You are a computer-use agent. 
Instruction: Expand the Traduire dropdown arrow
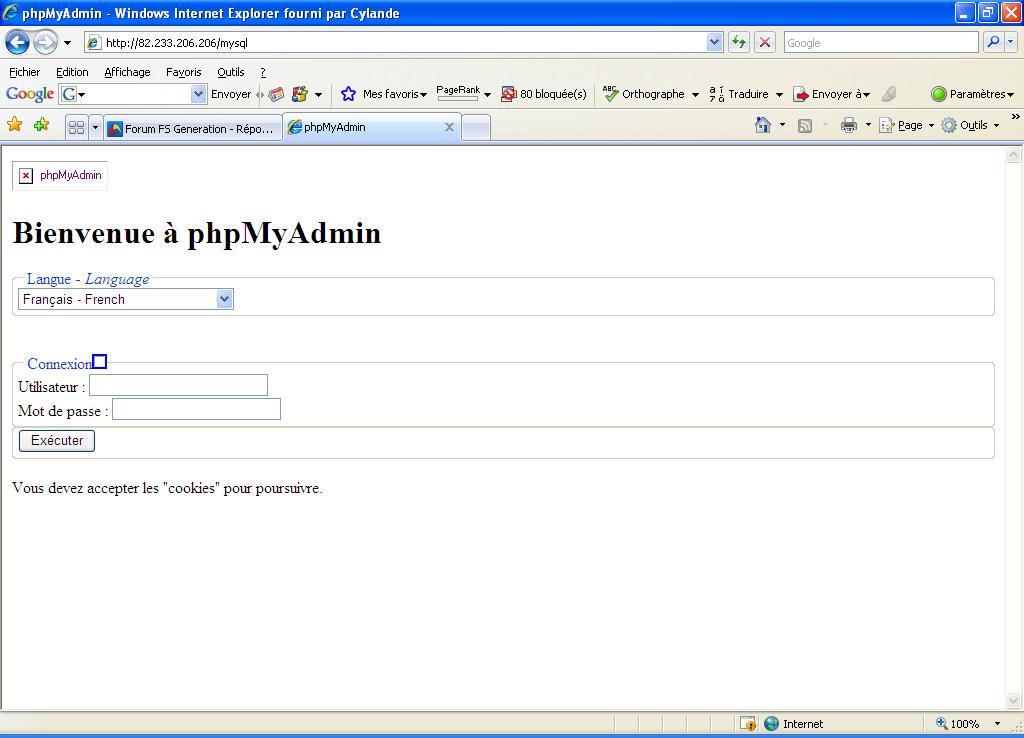779,95
